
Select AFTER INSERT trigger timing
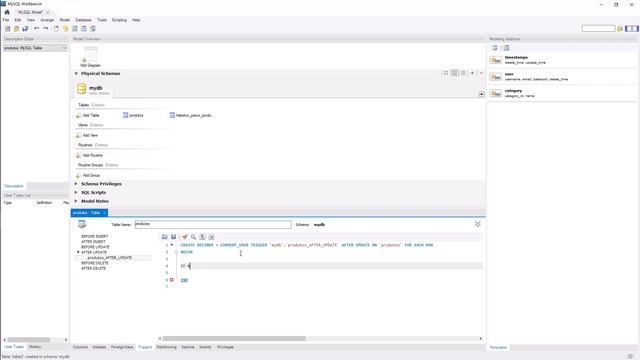click(93, 242)
